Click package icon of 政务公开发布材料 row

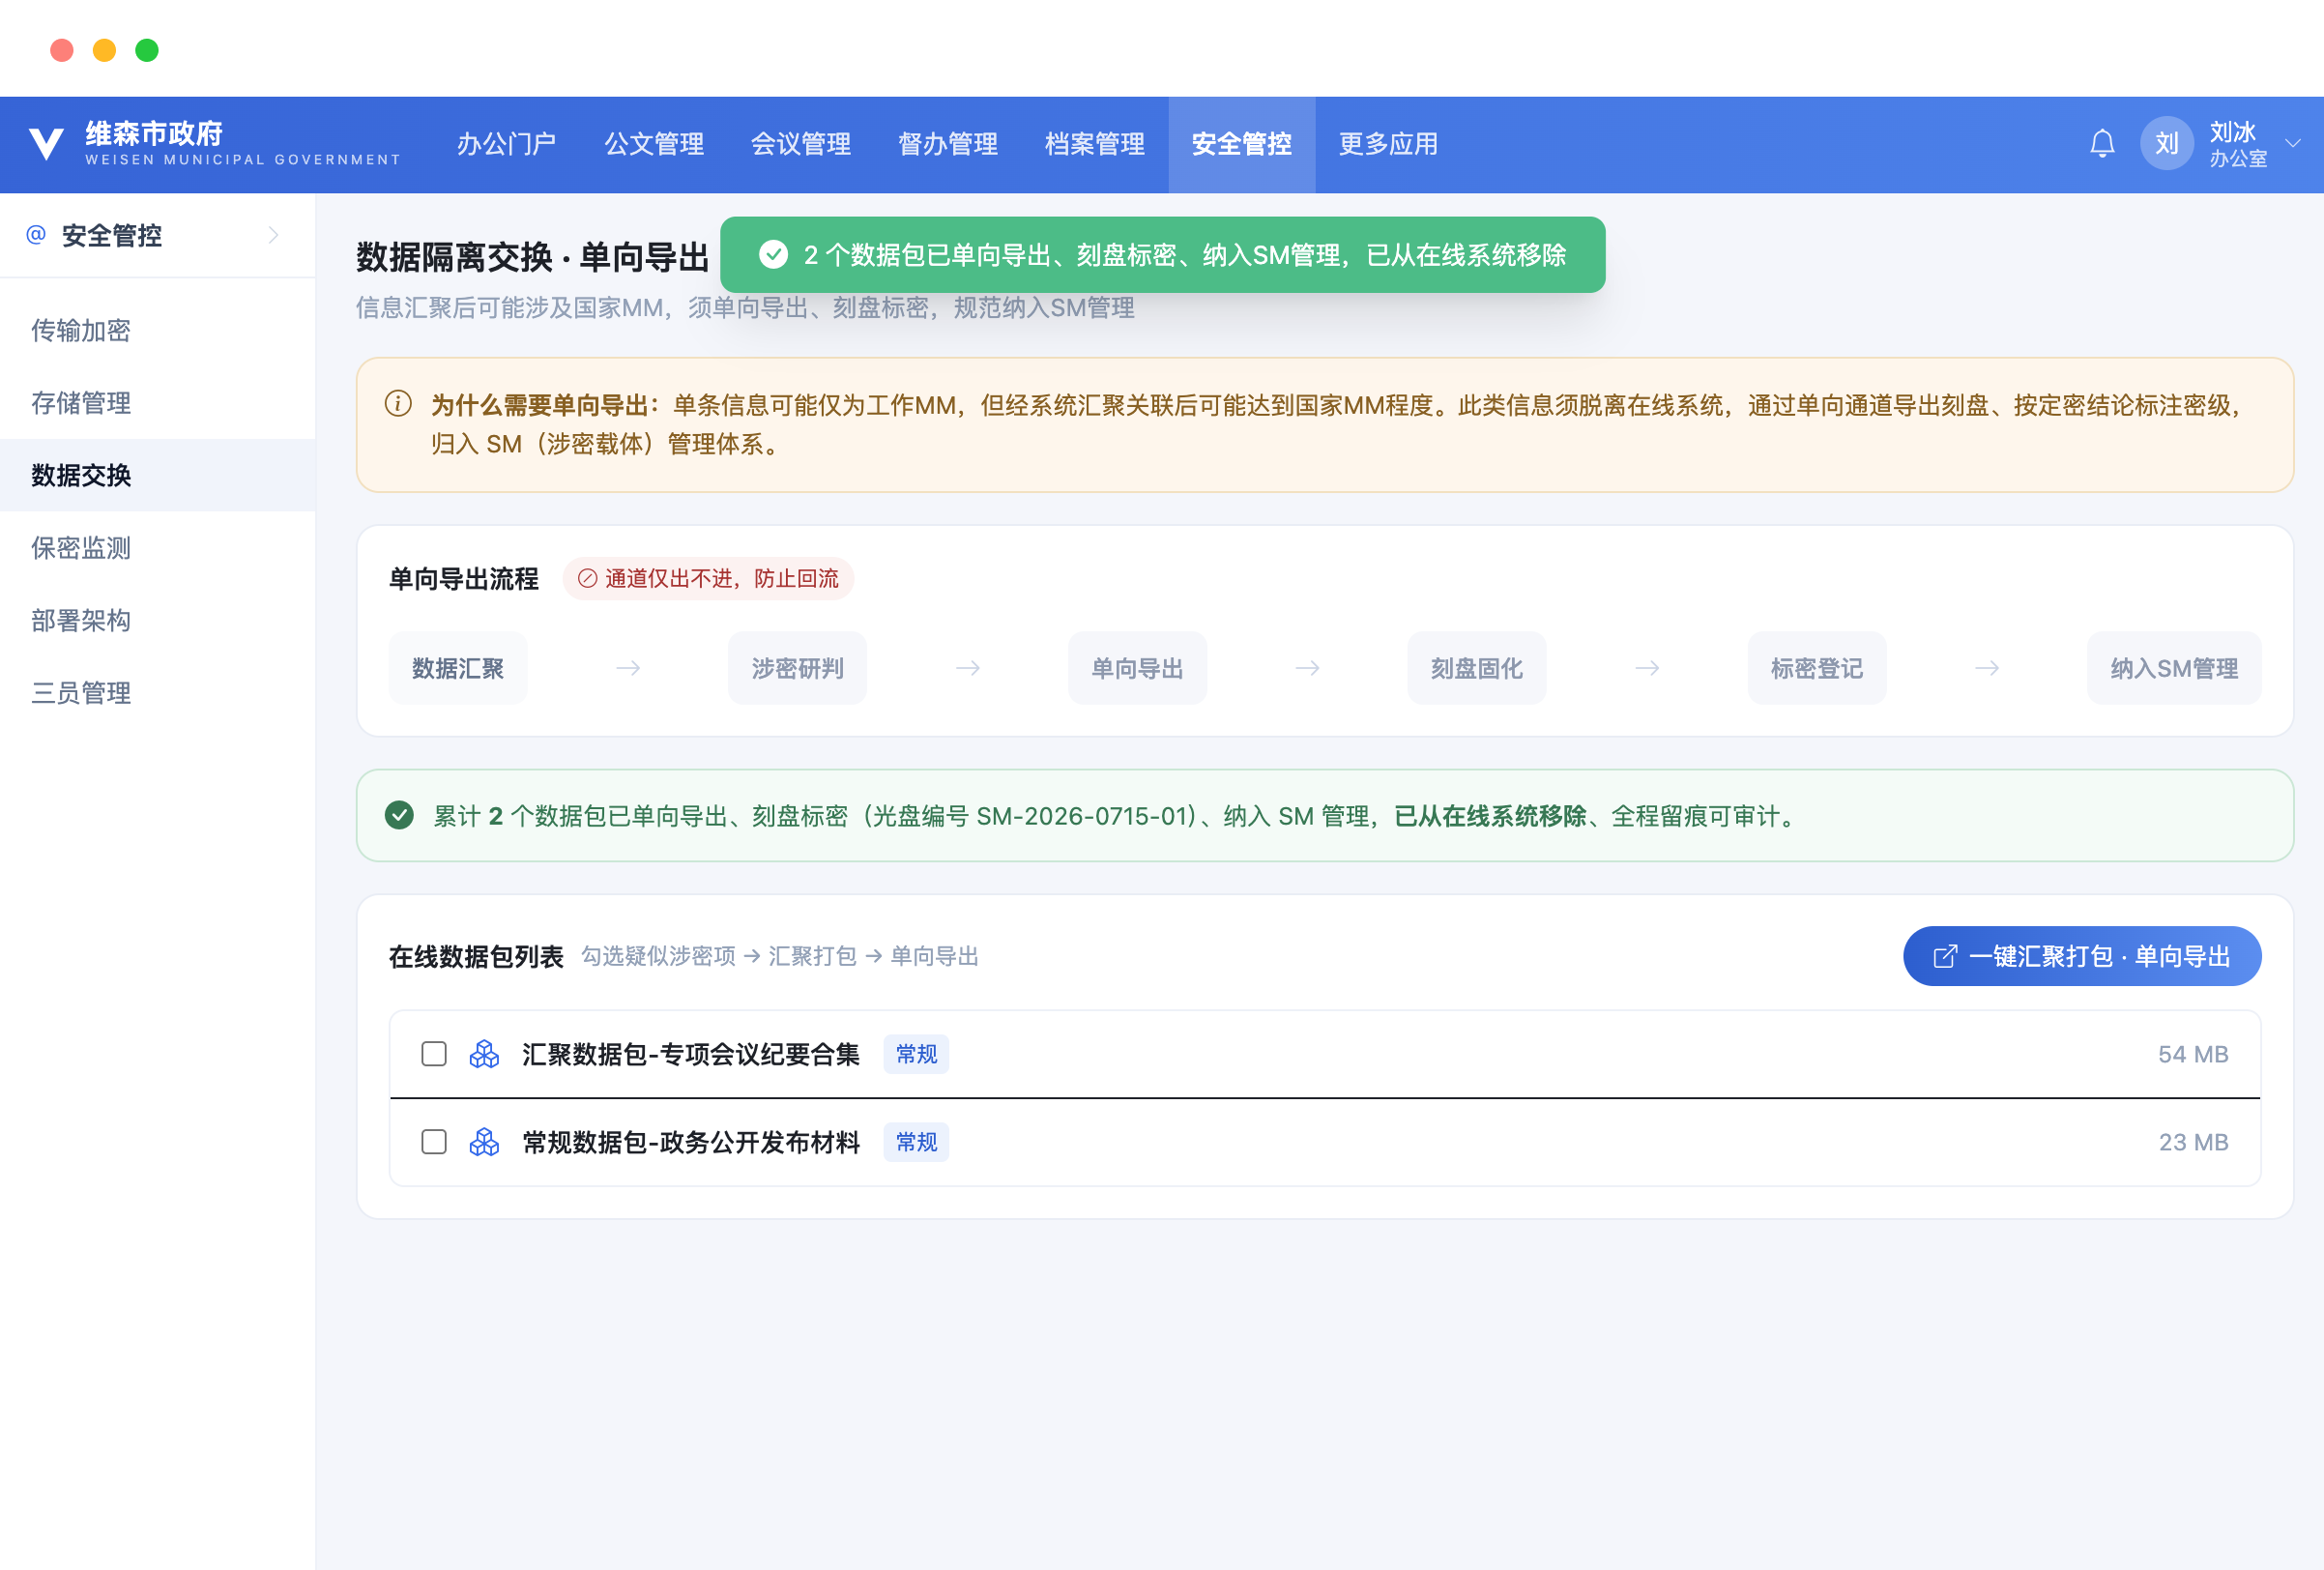[x=484, y=1142]
